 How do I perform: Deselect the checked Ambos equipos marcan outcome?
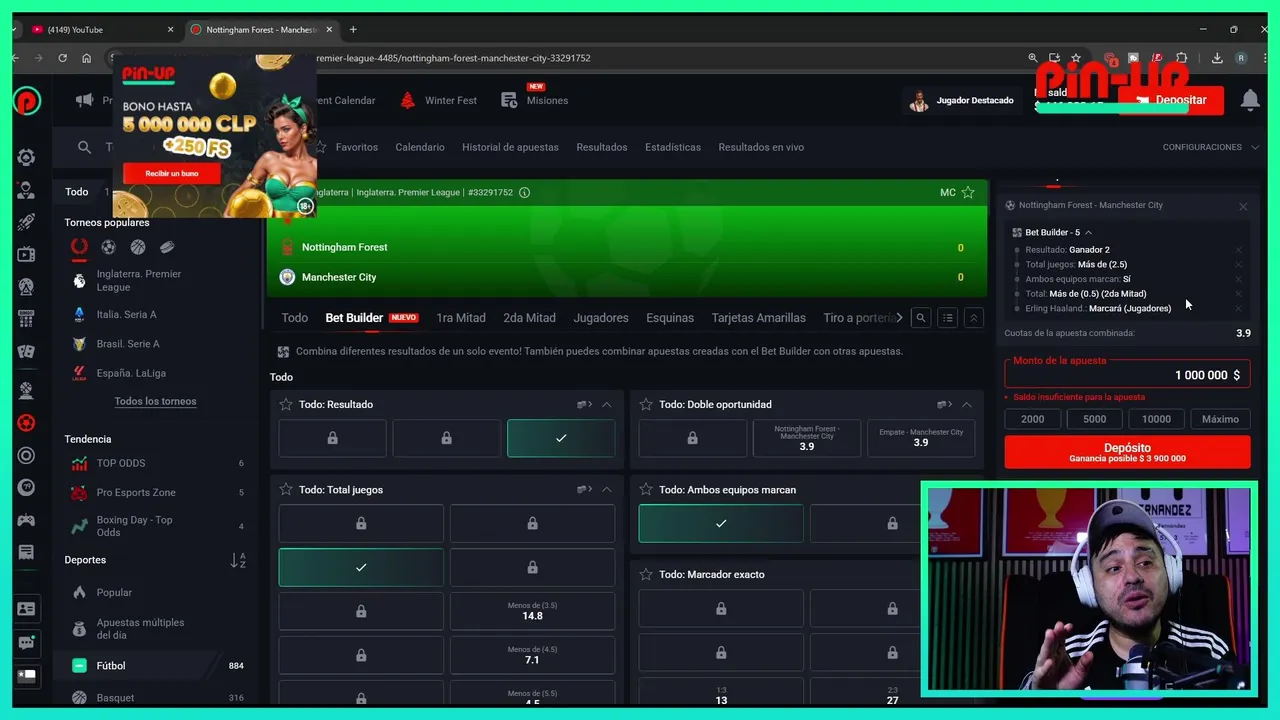tap(721, 523)
